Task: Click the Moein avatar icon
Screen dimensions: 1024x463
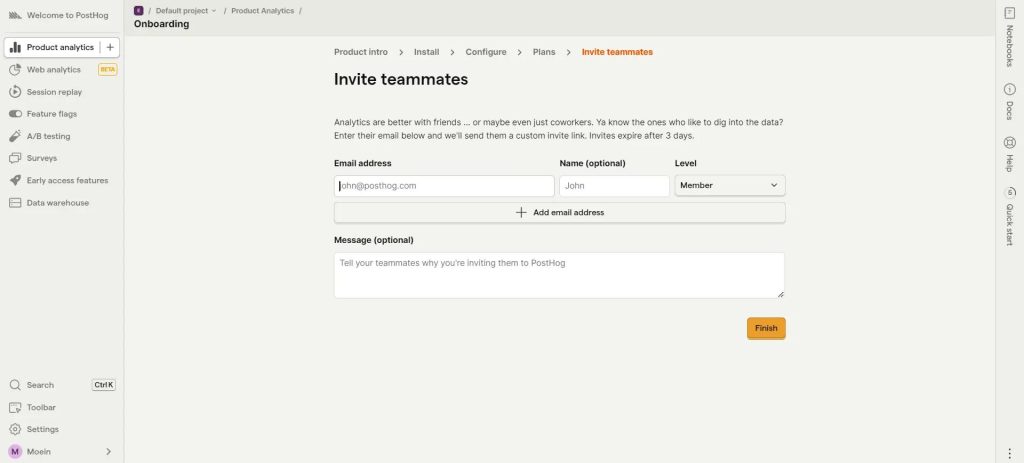Action: tap(15, 451)
